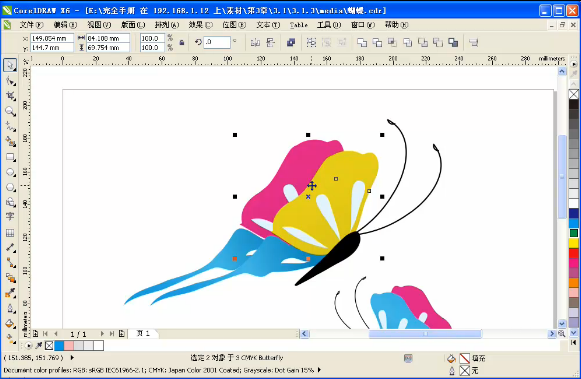Select the Dimension tool

tap(10, 248)
